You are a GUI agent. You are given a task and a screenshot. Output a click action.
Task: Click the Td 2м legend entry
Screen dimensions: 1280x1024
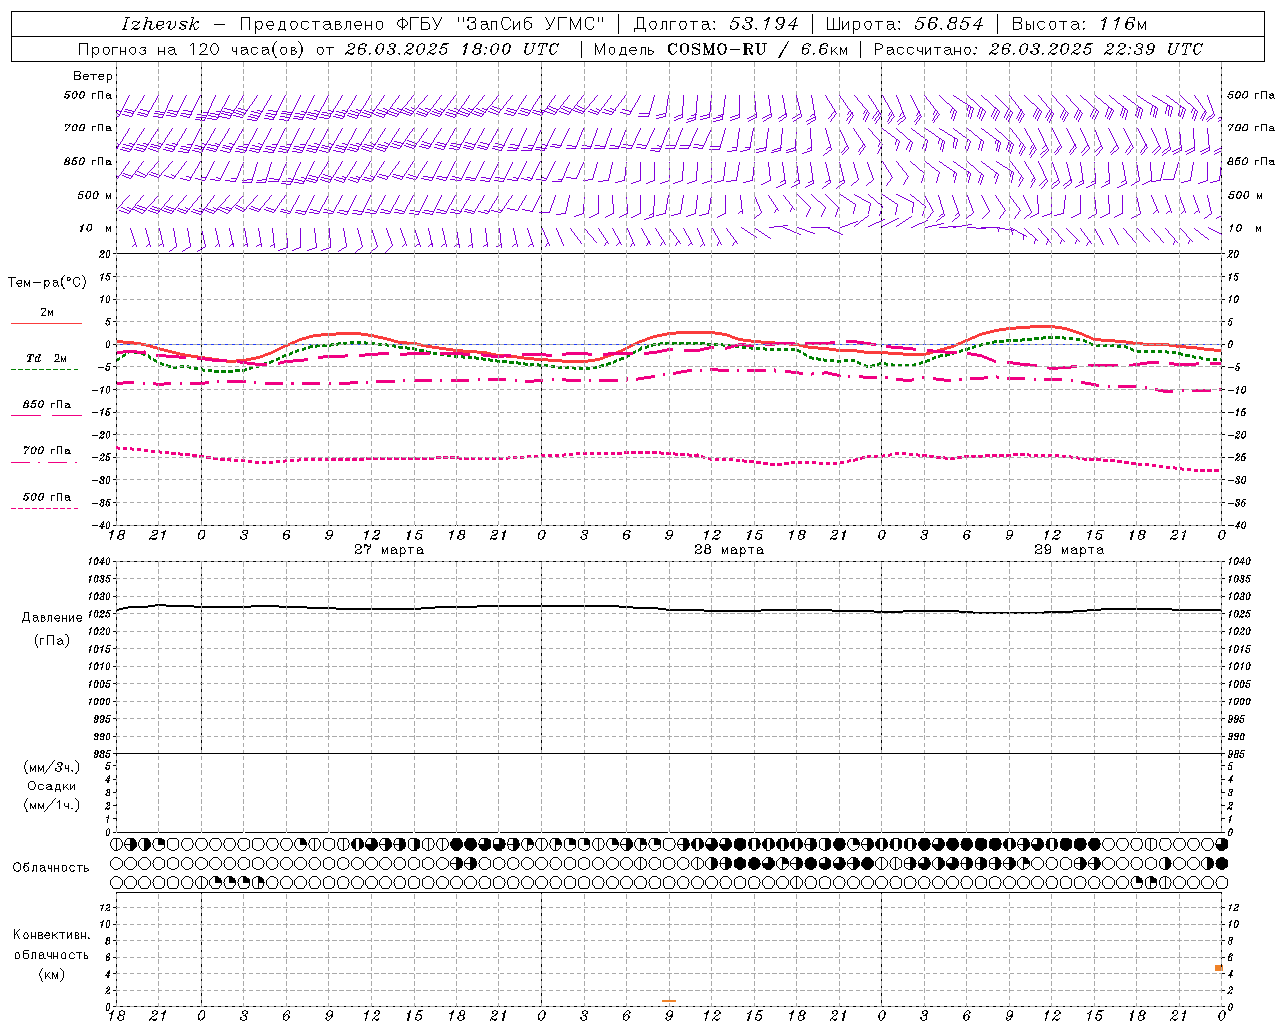(x=46, y=358)
